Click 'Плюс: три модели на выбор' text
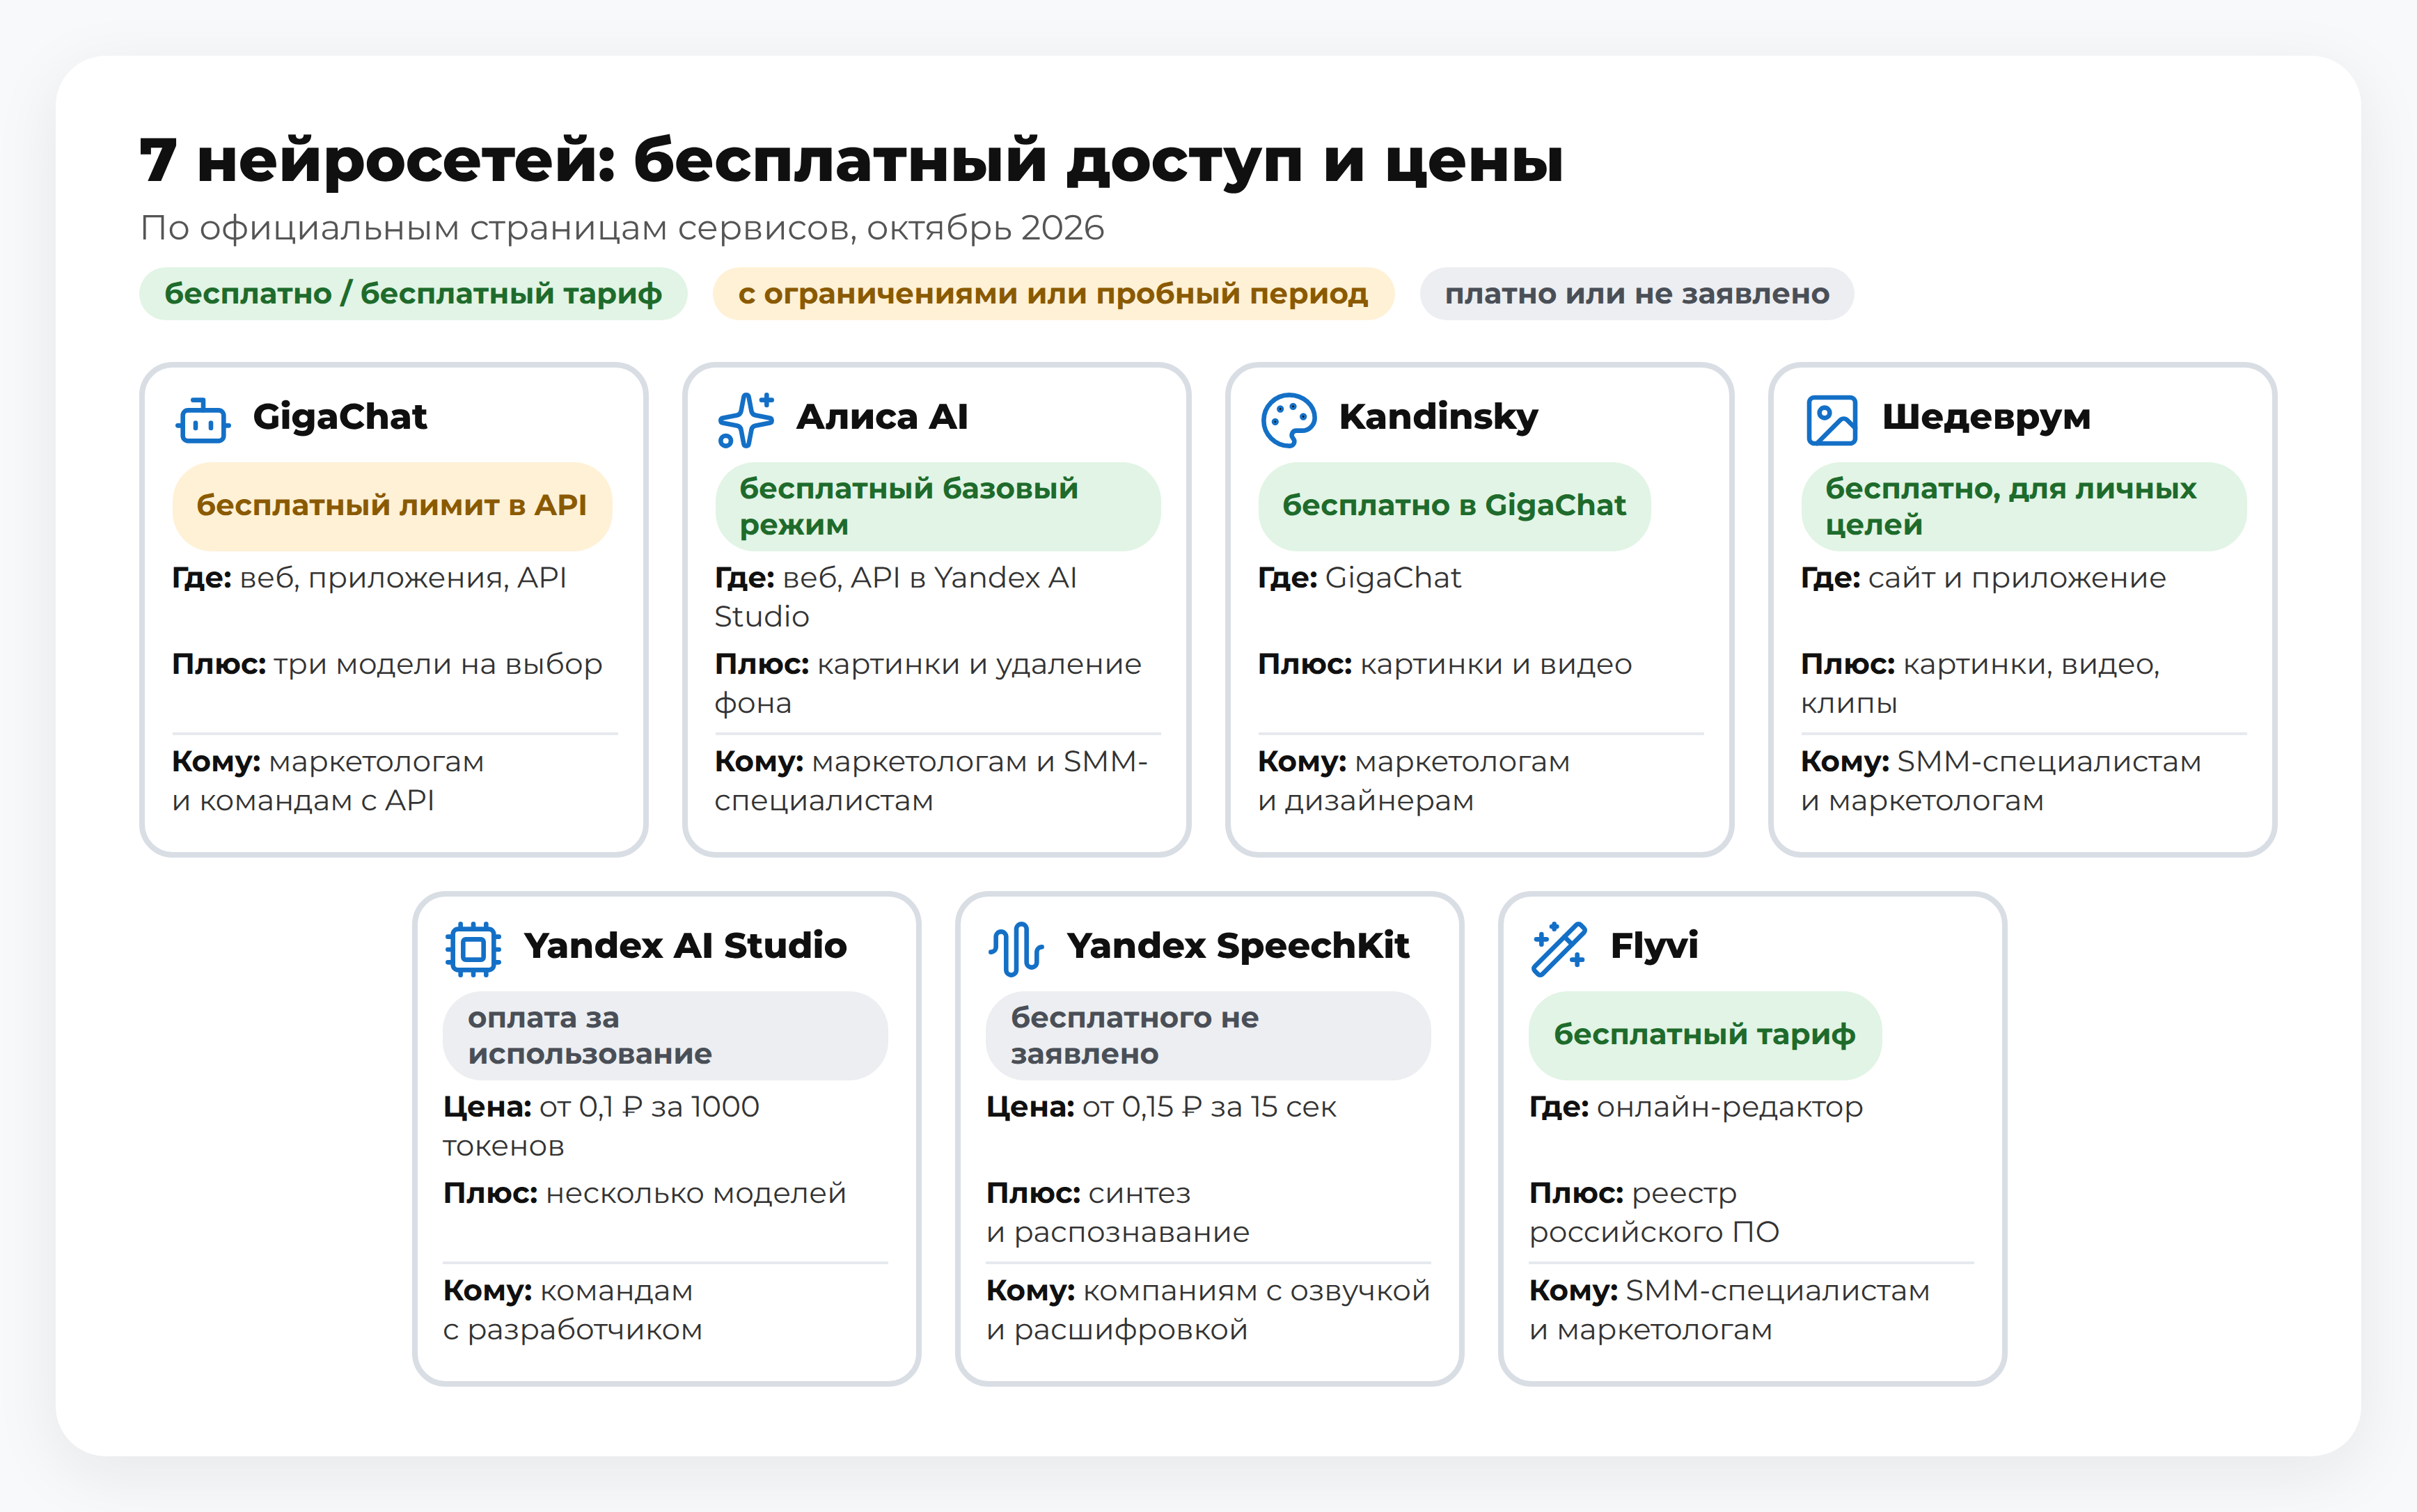 tap(387, 664)
